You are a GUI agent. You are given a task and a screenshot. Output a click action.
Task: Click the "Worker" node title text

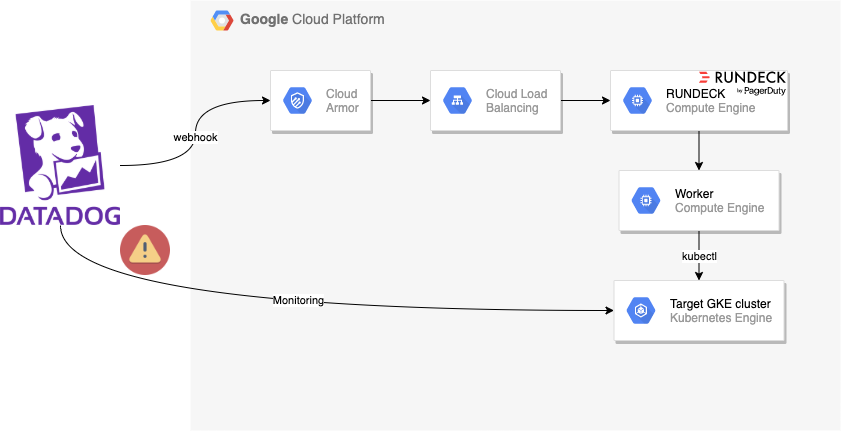coord(694,194)
